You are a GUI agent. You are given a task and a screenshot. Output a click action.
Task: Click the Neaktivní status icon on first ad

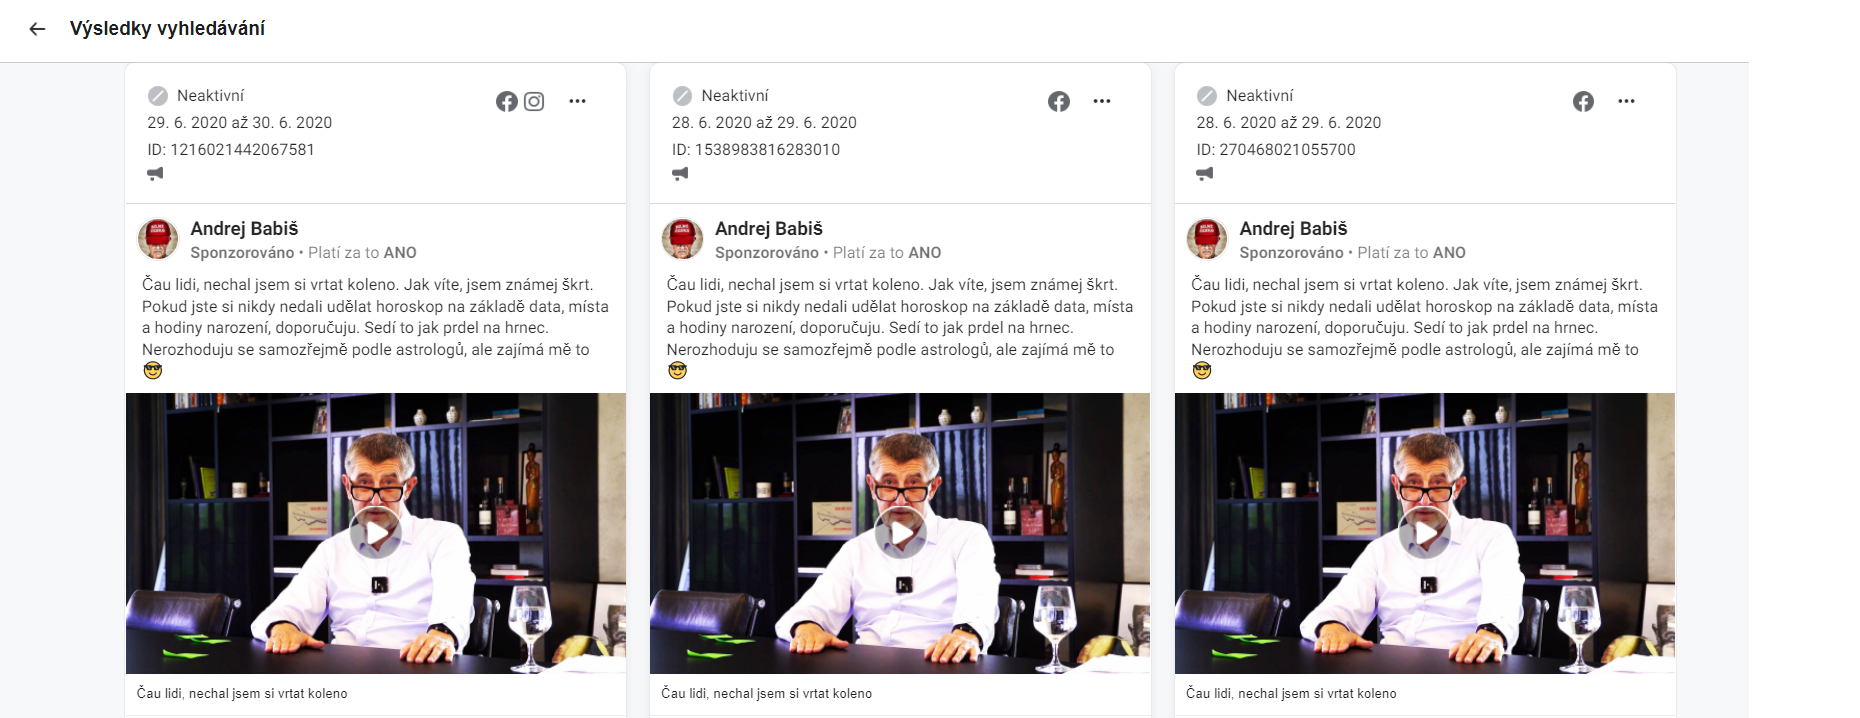(158, 96)
